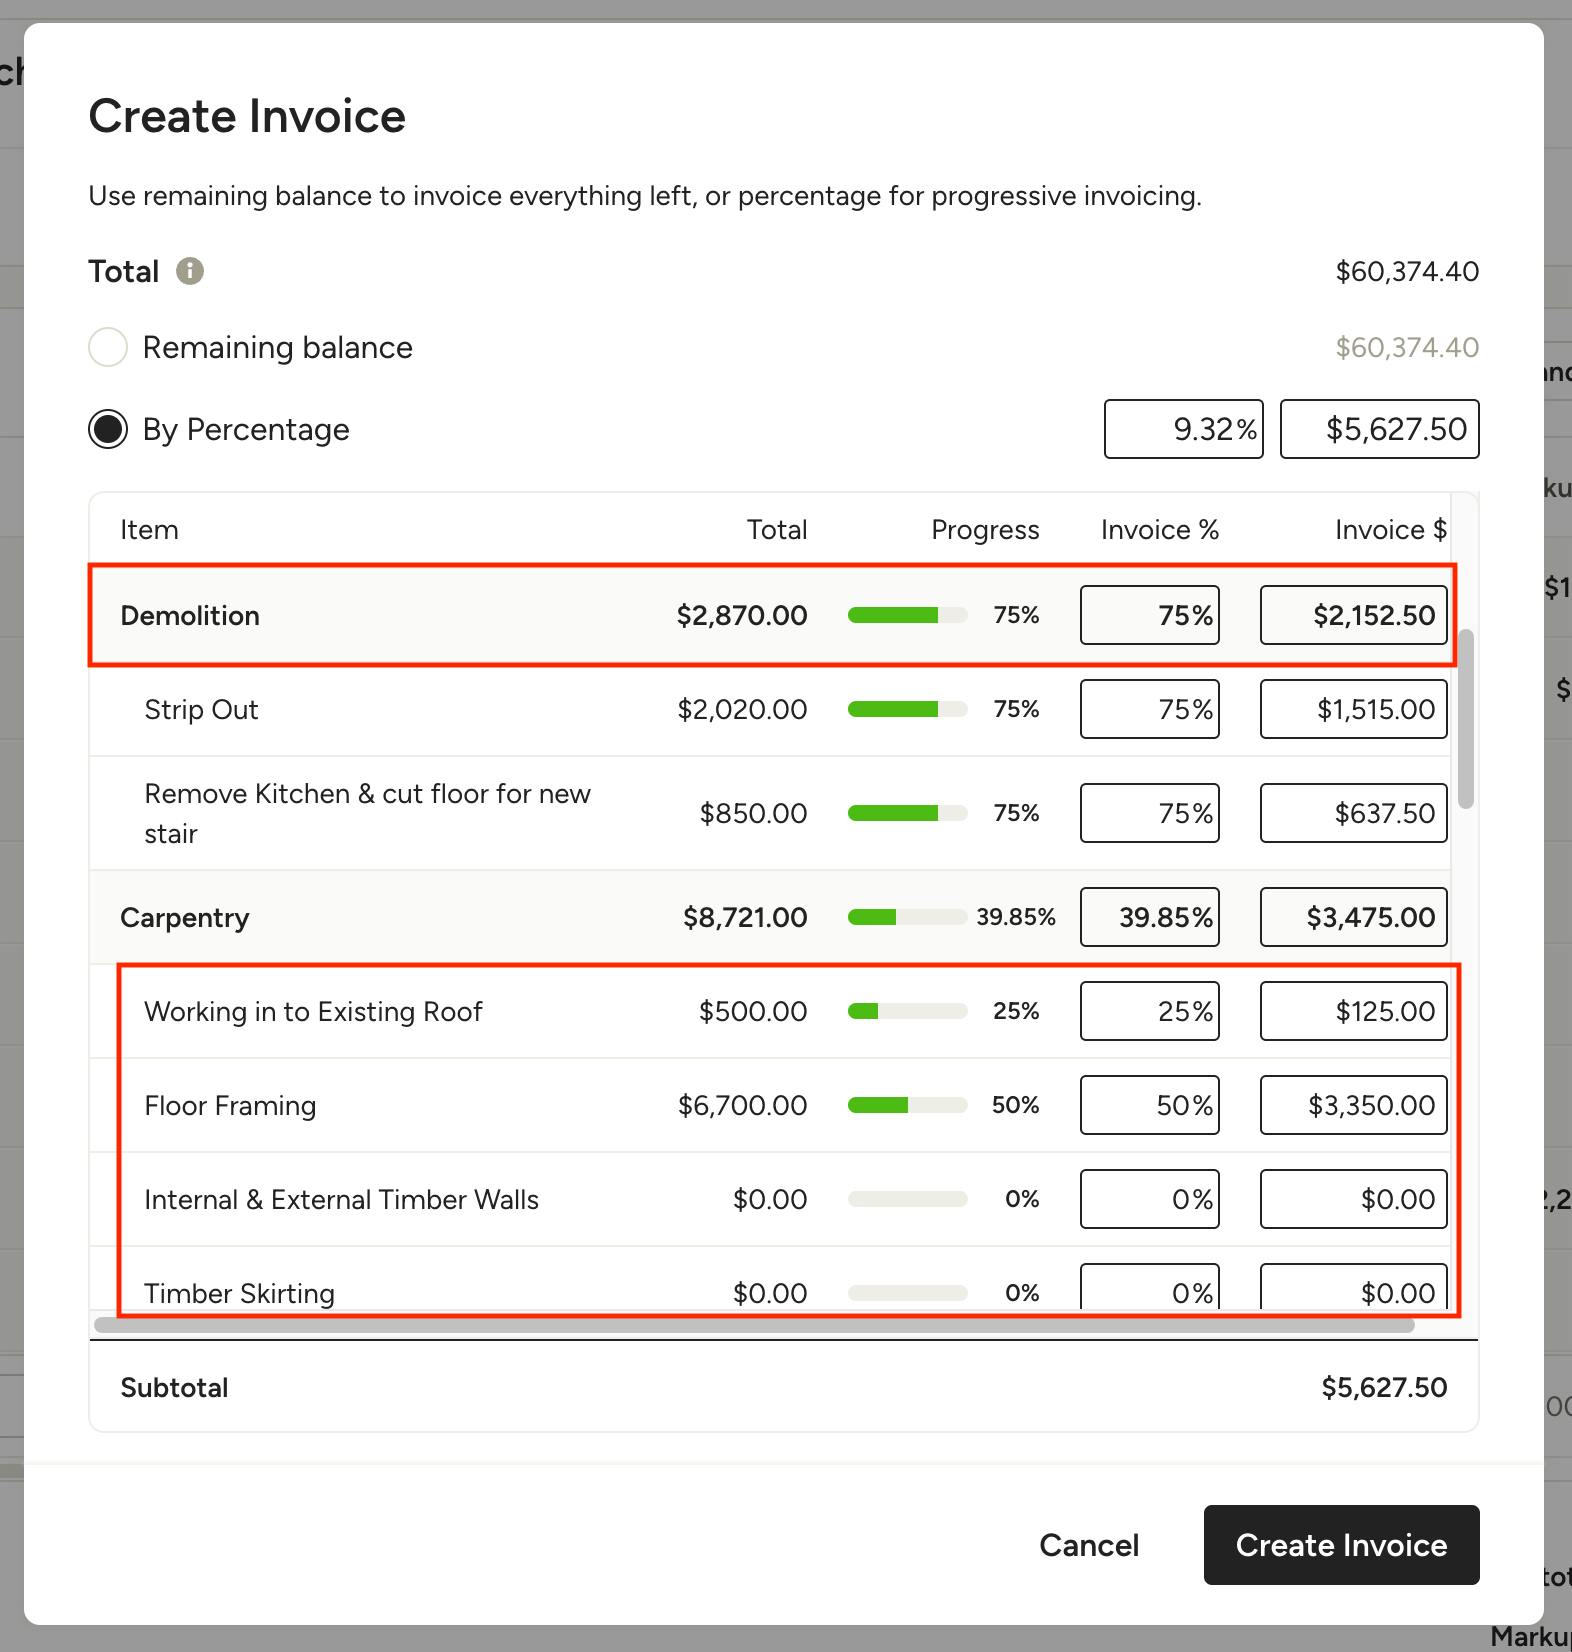
Task: Edit the overall 9.32% percentage field
Action: point(1184,429)
